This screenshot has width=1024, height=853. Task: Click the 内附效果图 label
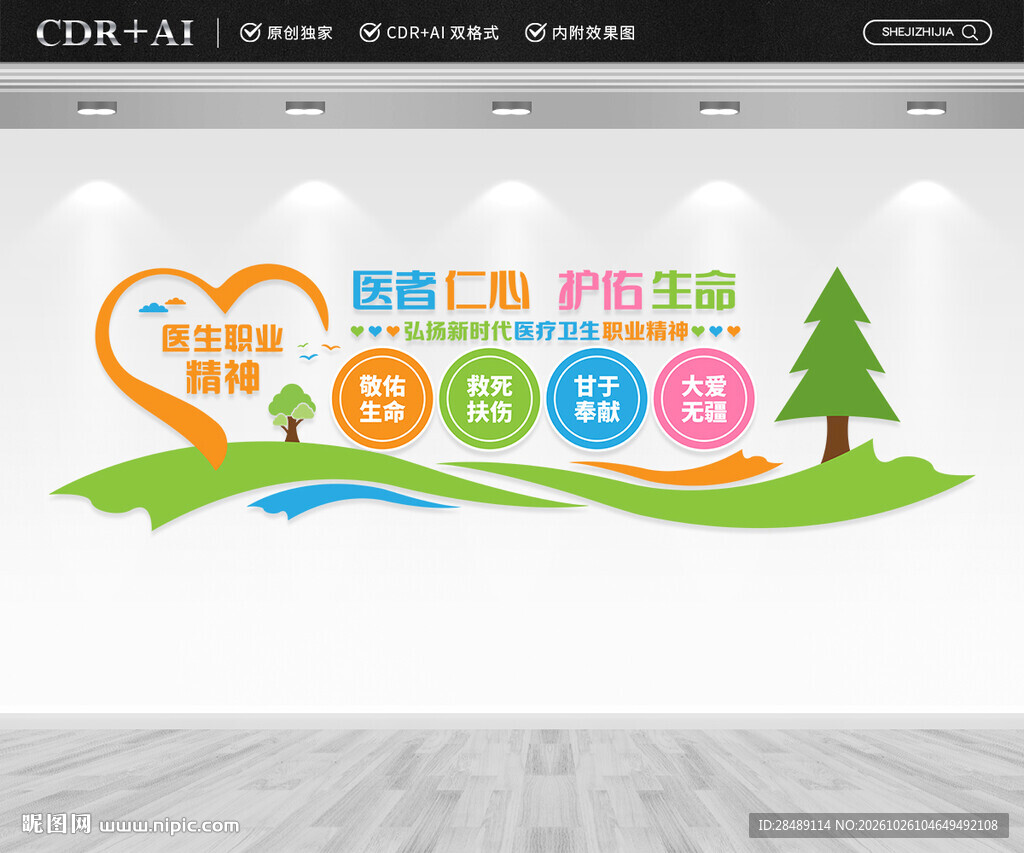pyautogui.click(x=593, y=33)
